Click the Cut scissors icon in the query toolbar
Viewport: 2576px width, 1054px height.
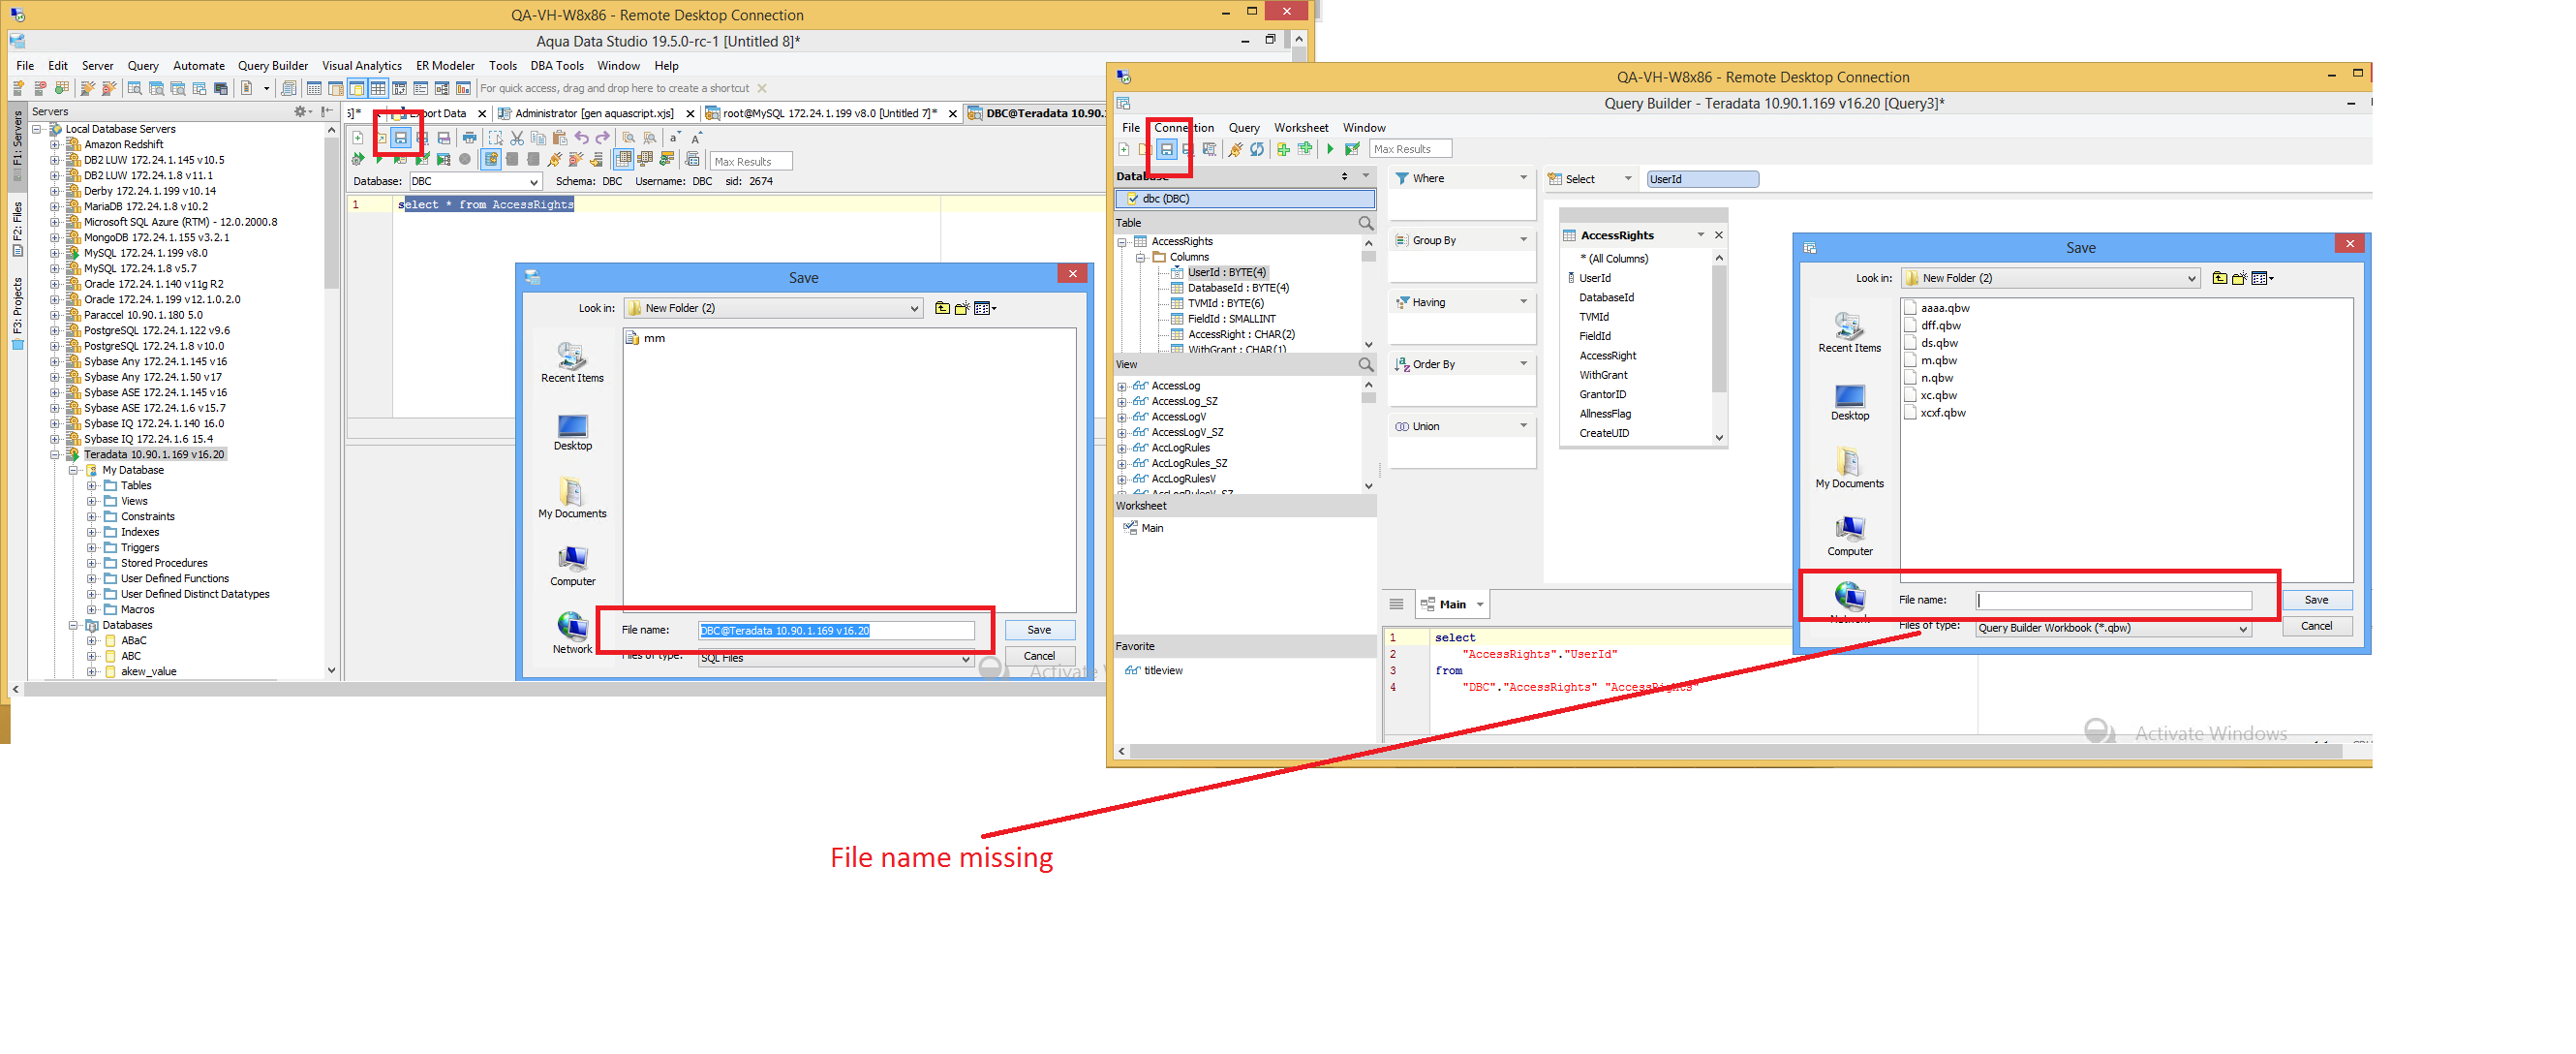517,138
